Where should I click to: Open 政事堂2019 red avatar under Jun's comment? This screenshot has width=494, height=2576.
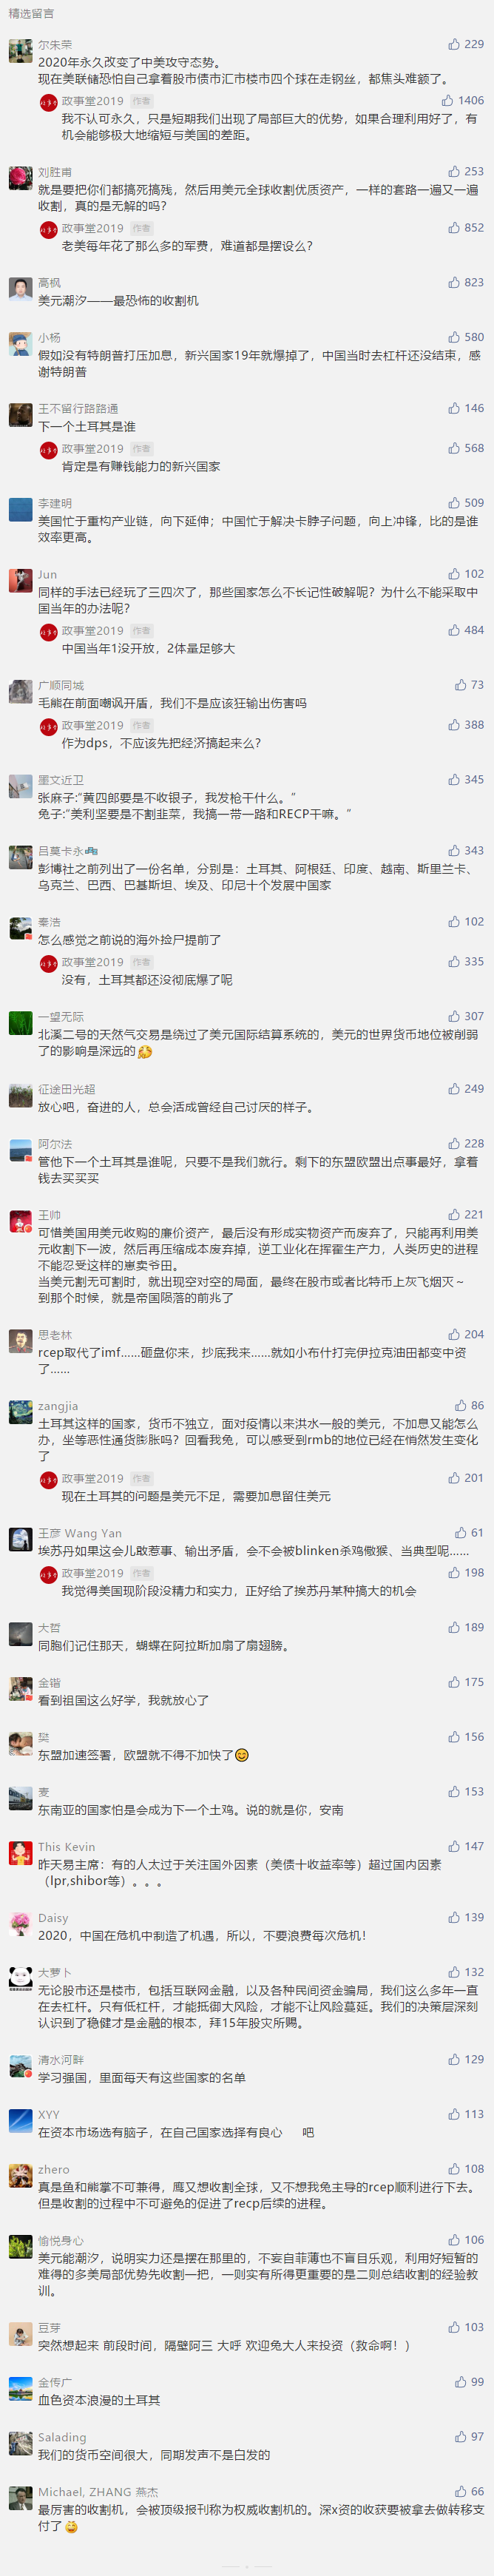tap(48, 632)
